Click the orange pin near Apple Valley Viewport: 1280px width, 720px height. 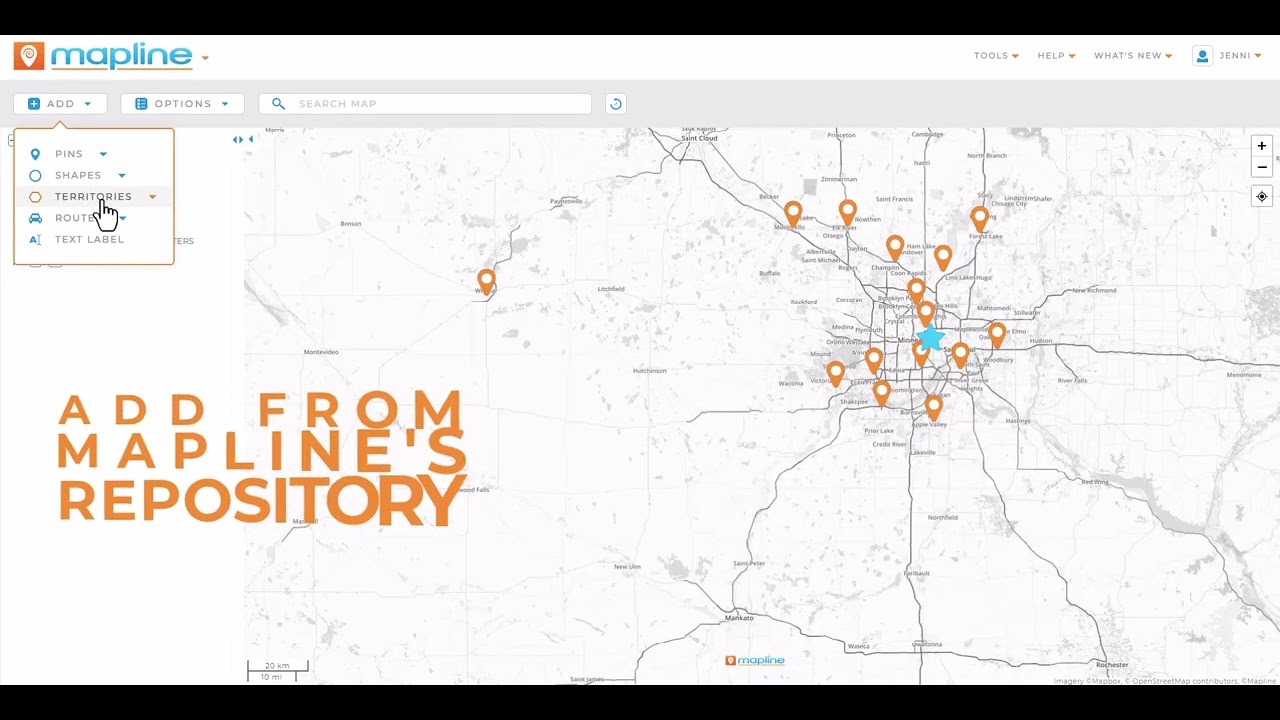click(934, 408)
